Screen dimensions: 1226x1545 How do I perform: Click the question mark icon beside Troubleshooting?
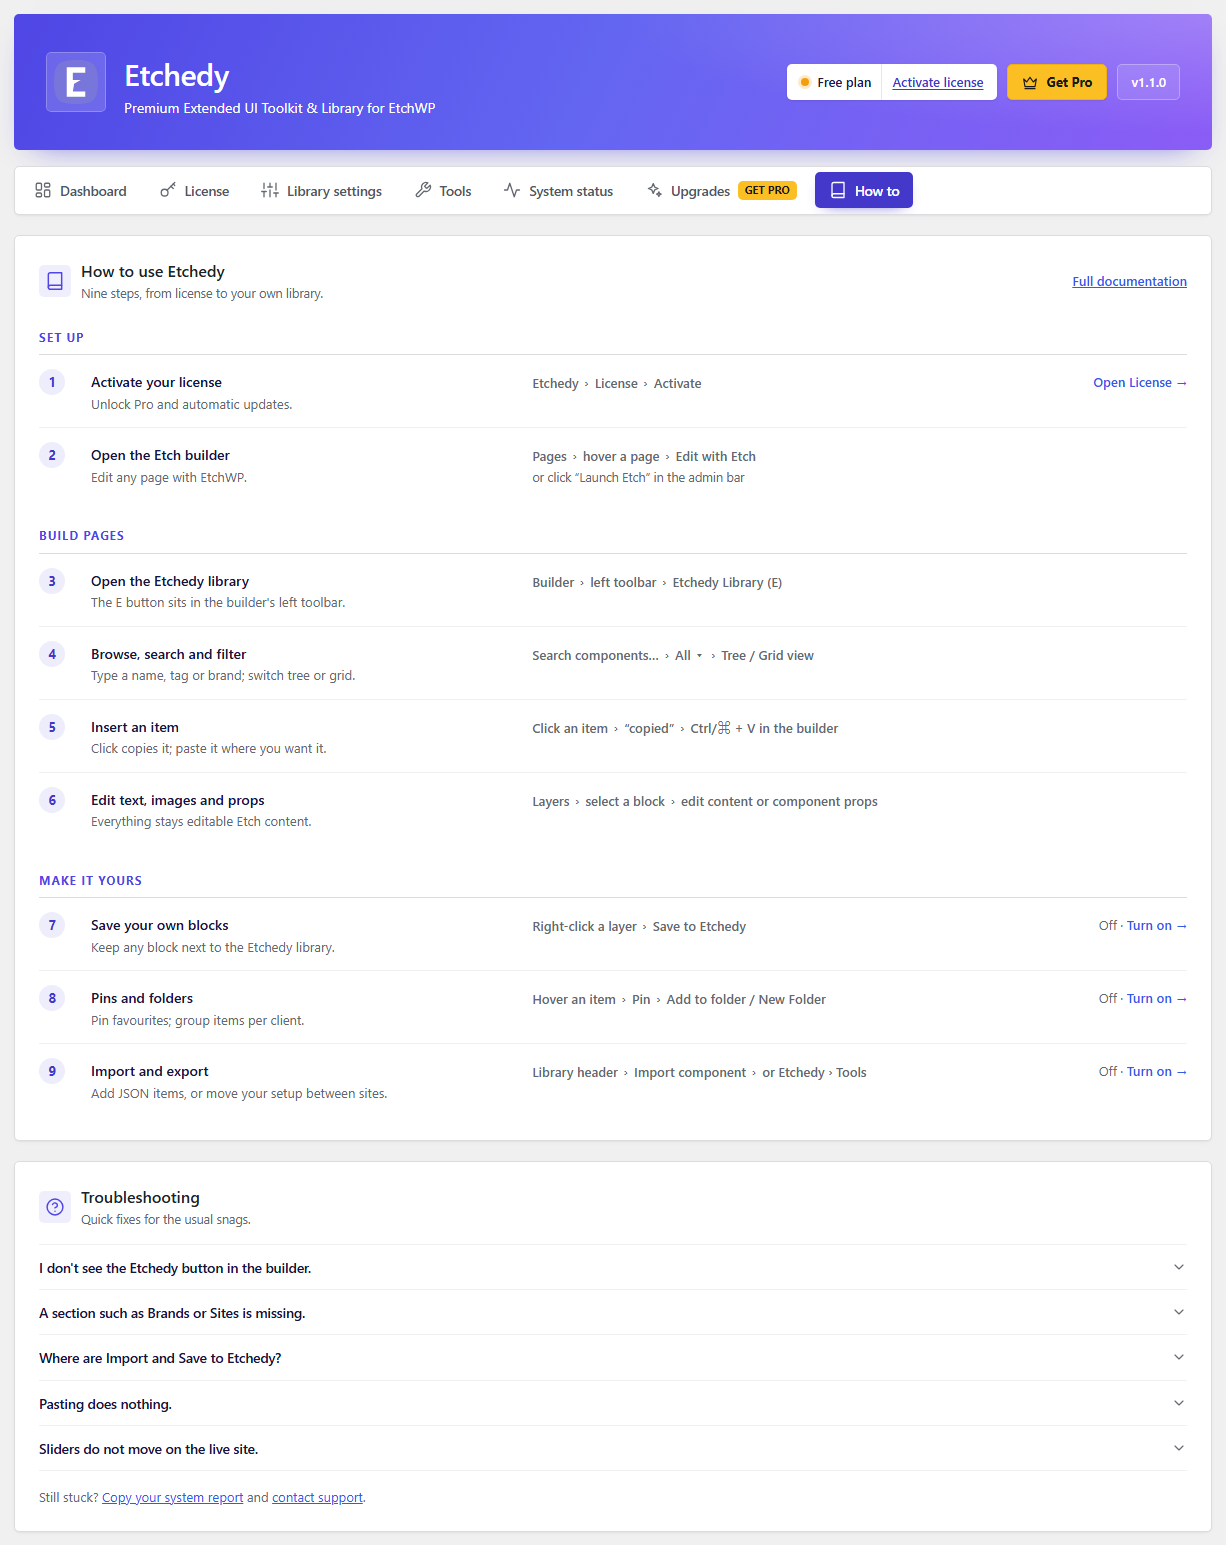(x=55, y=1207)
